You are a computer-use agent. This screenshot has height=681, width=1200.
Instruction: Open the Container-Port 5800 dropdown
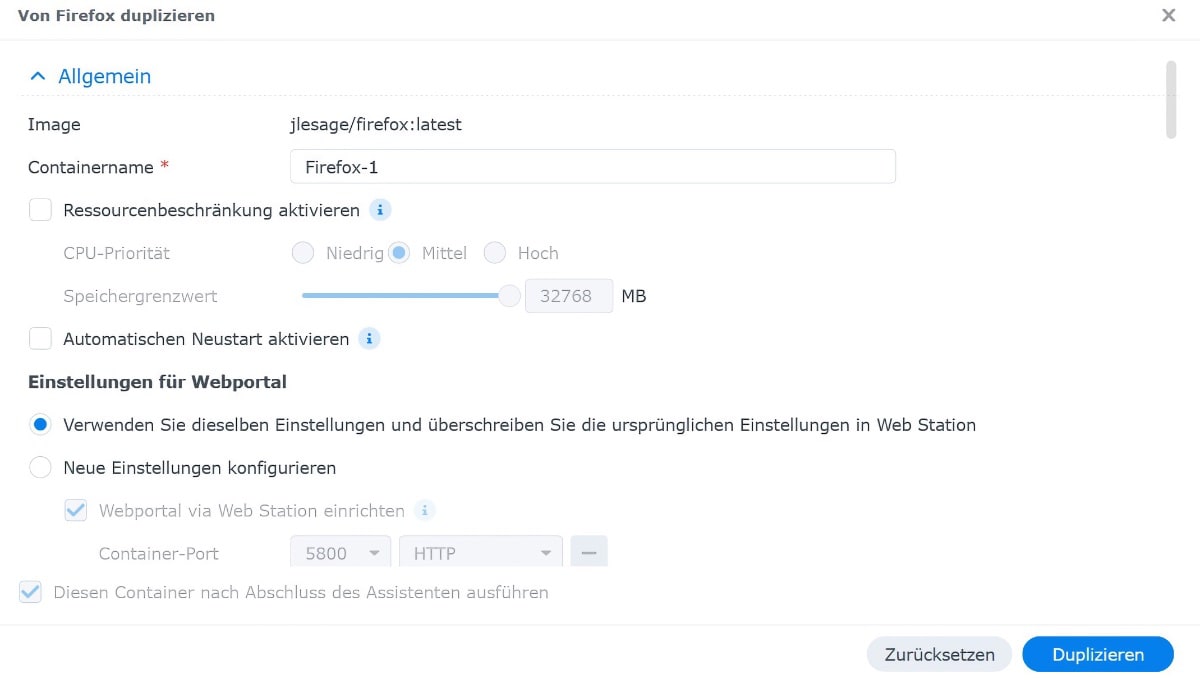(340, 552)
